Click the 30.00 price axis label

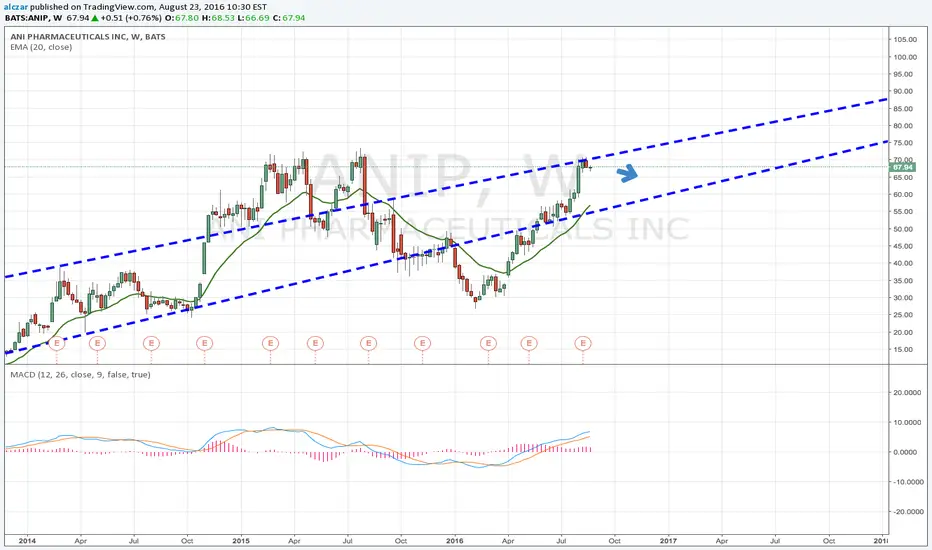pos(905,298)
